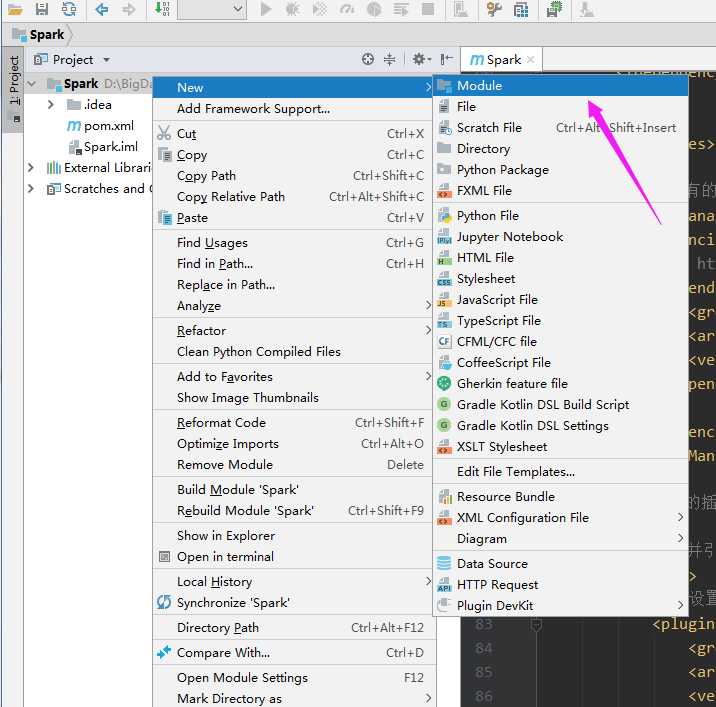Create a new Python Package

[x=561, y=170]
